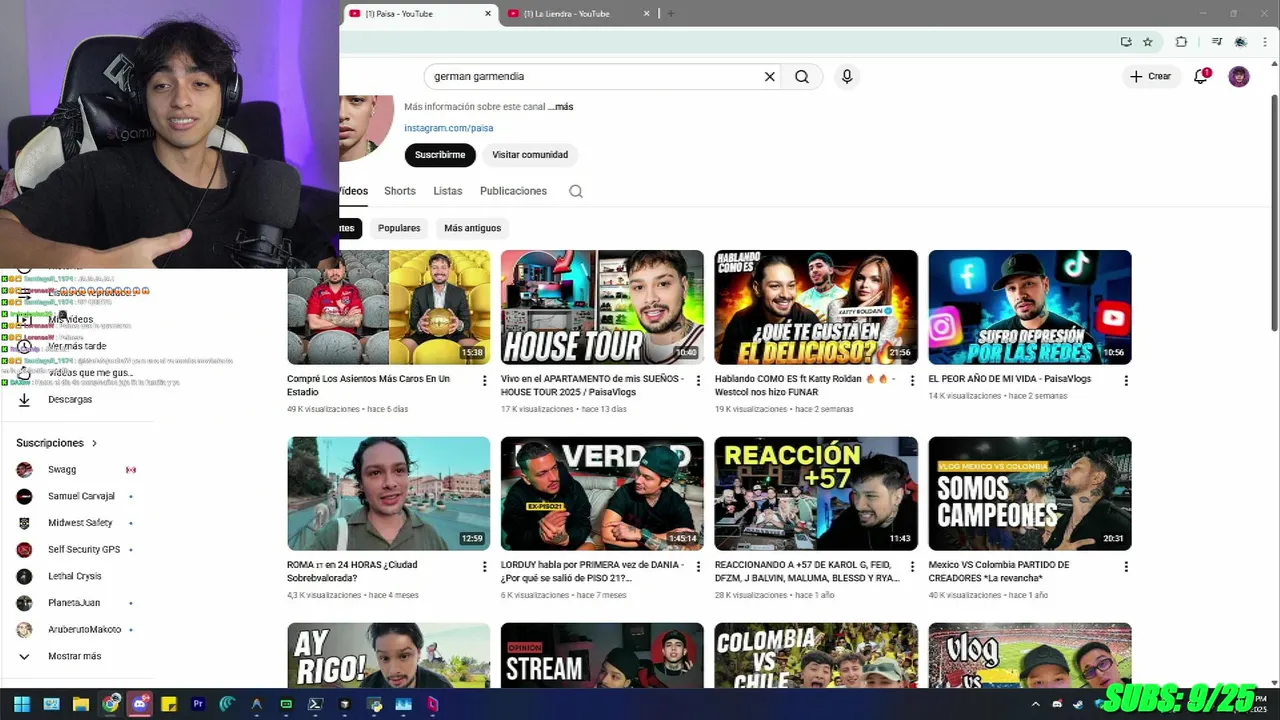
Task: Click the install app icon in the address bar
Action: pos(1126,42)
